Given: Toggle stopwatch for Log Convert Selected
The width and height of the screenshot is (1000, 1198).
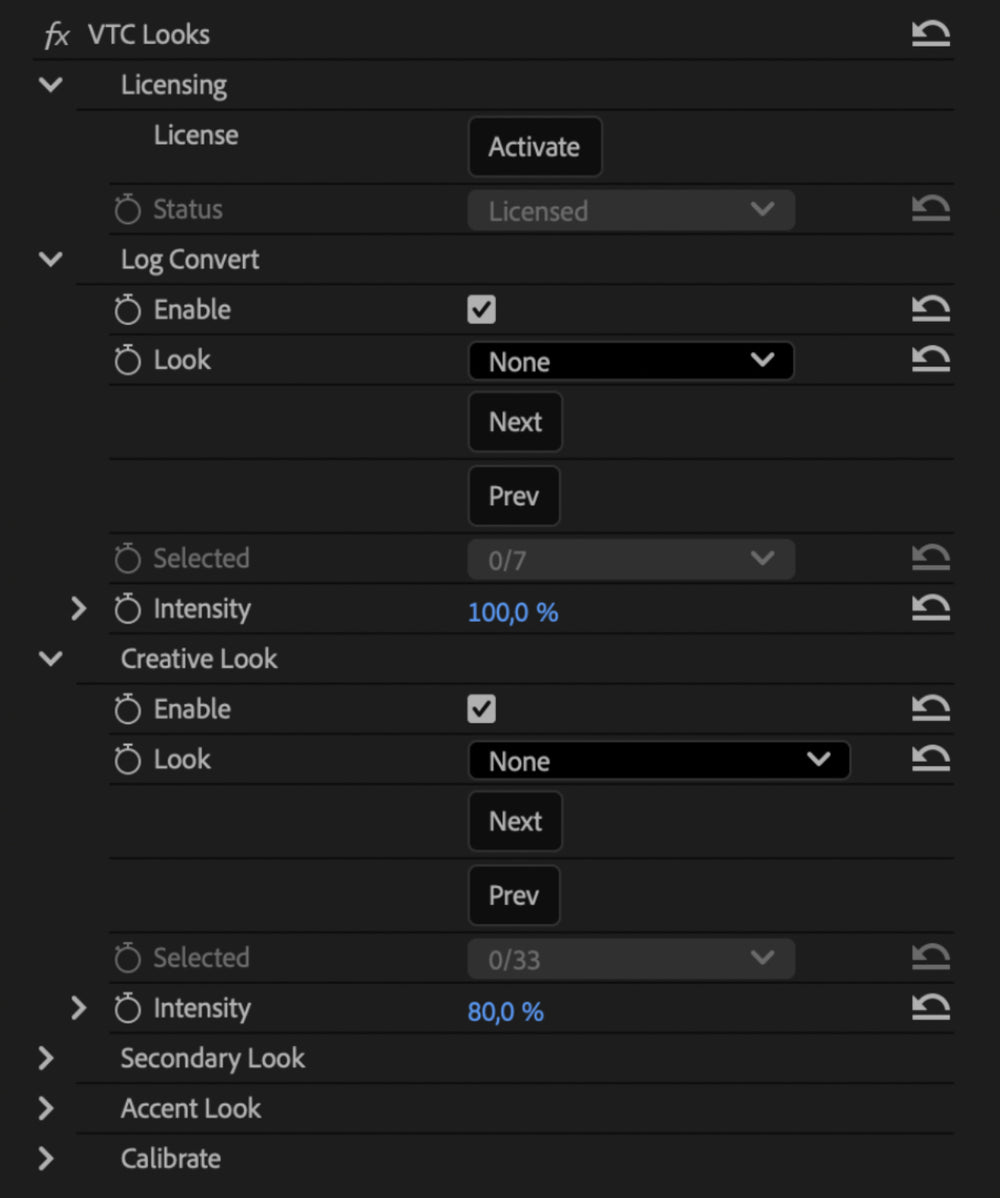Looking at the screenshot, I should tap(128, 558).
